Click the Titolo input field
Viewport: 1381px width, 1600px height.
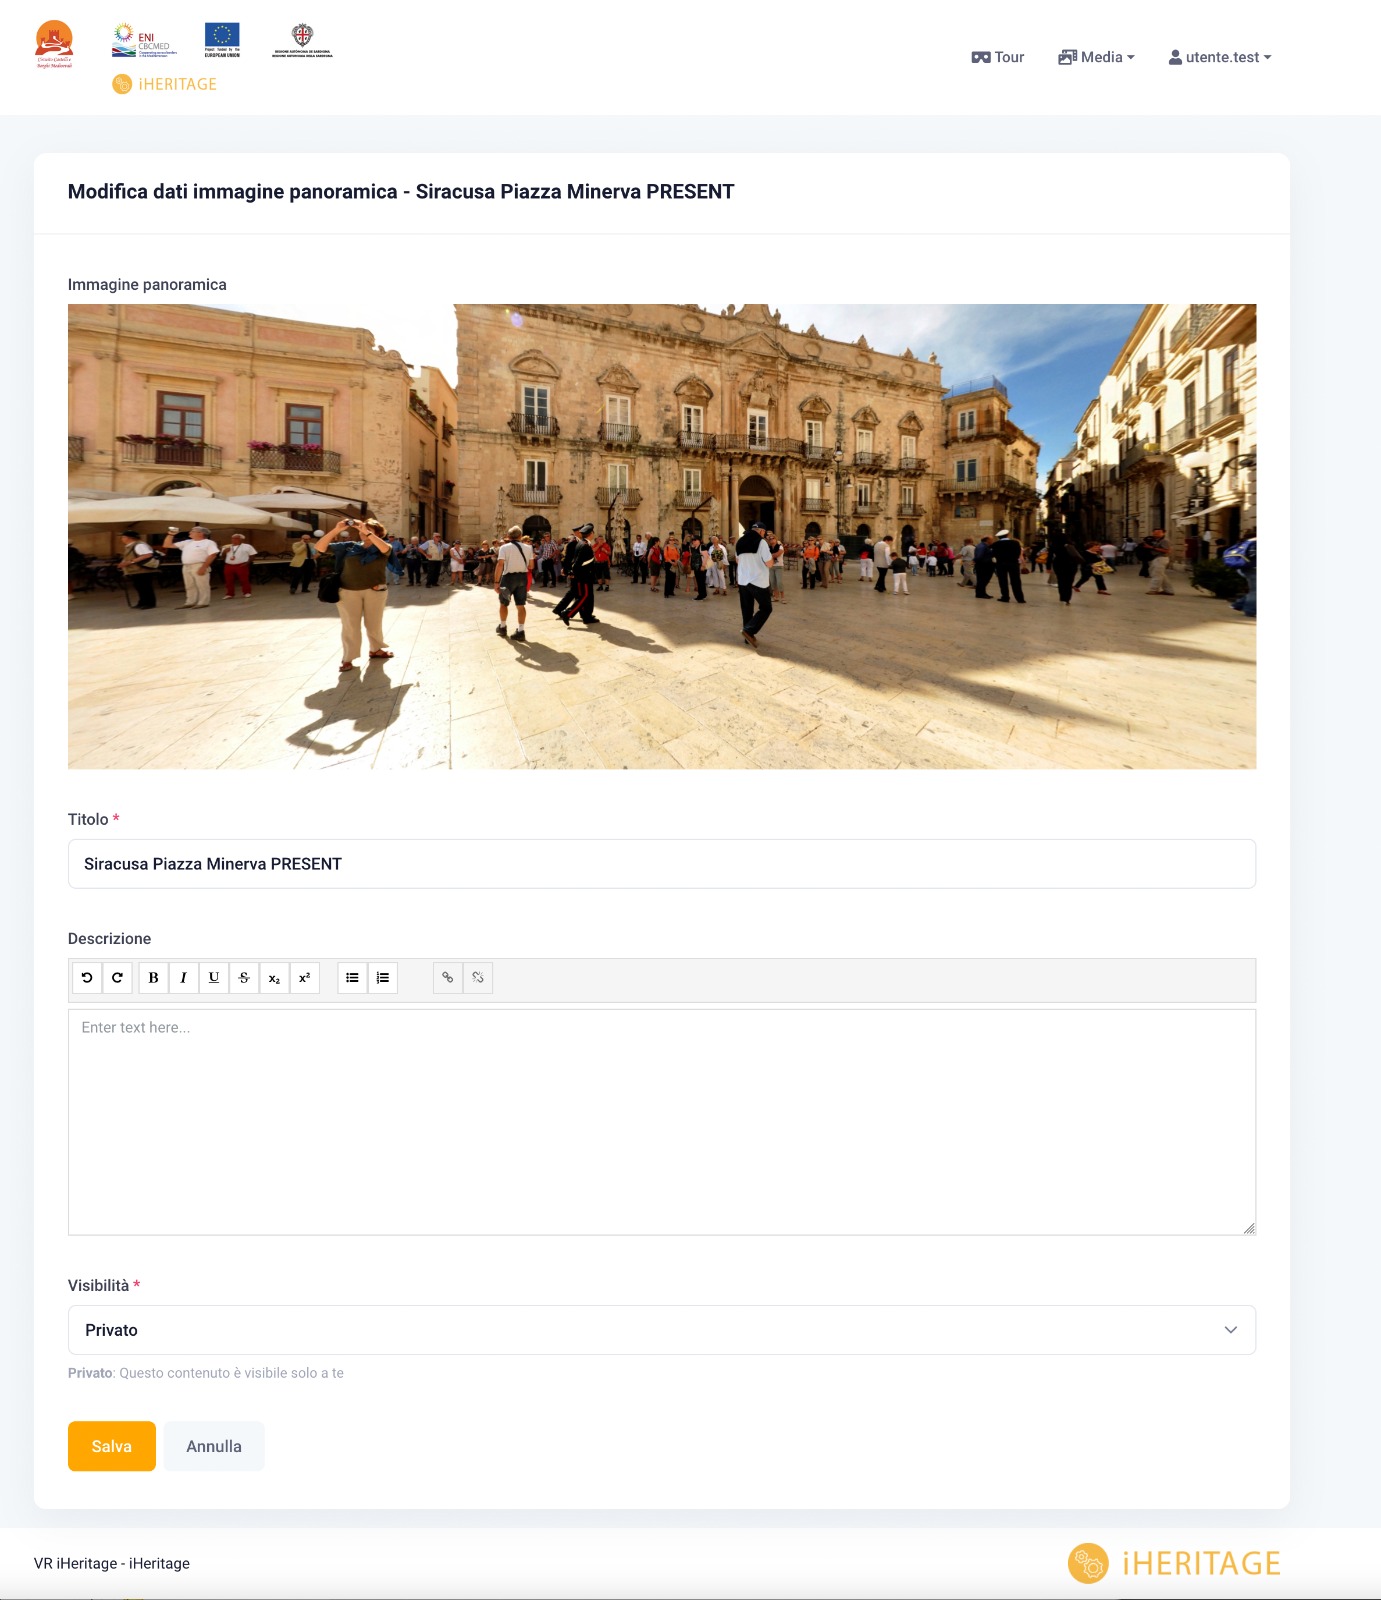tap(662, 864)
